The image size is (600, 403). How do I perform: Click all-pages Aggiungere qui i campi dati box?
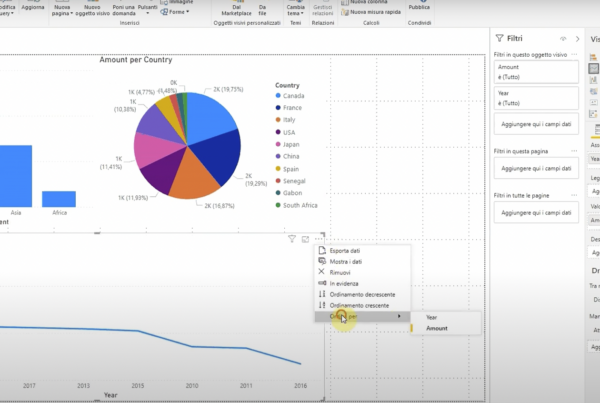536,212
